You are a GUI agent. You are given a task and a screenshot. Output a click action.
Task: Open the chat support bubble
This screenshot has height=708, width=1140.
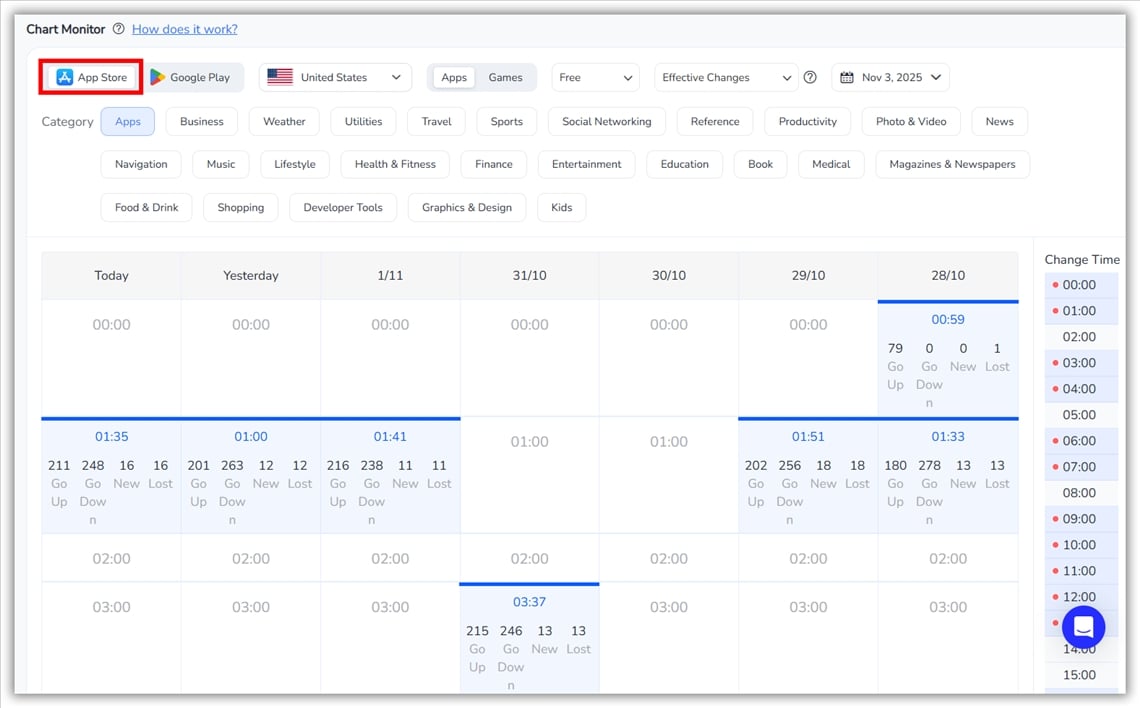coord(1083,627)
